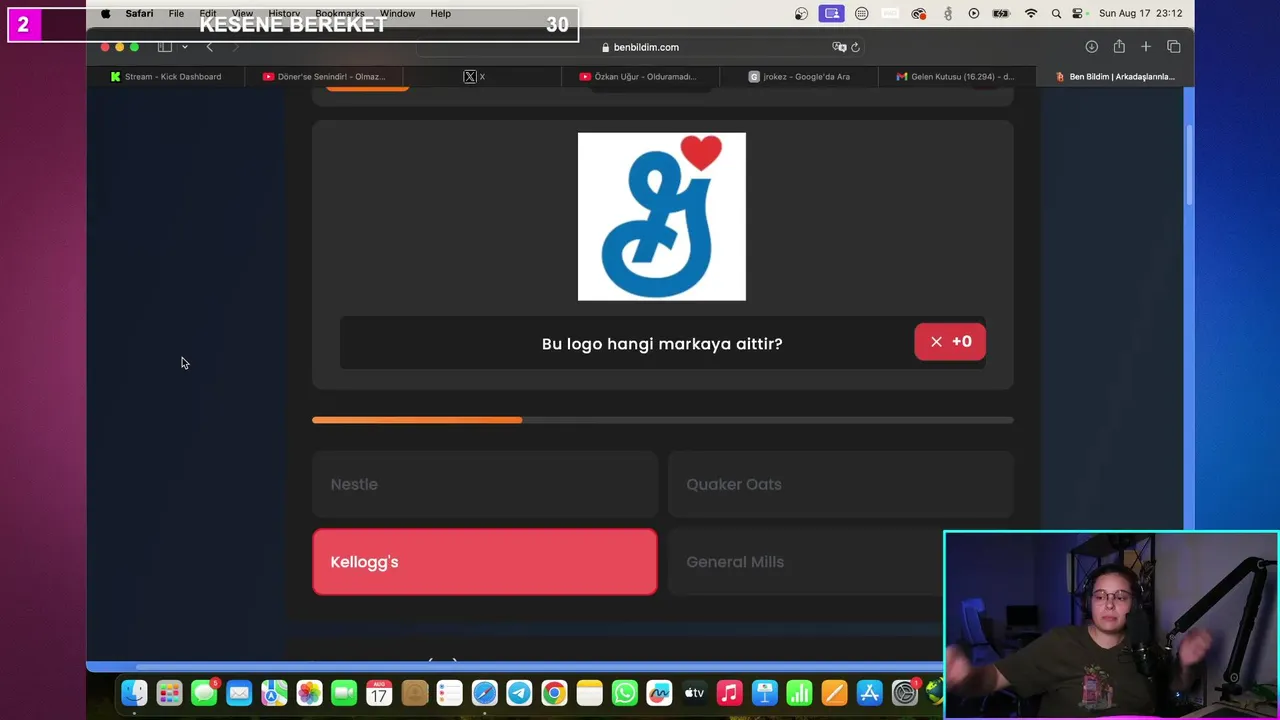Open Creative Cloud menu bar icon

(x=919, y=14)
